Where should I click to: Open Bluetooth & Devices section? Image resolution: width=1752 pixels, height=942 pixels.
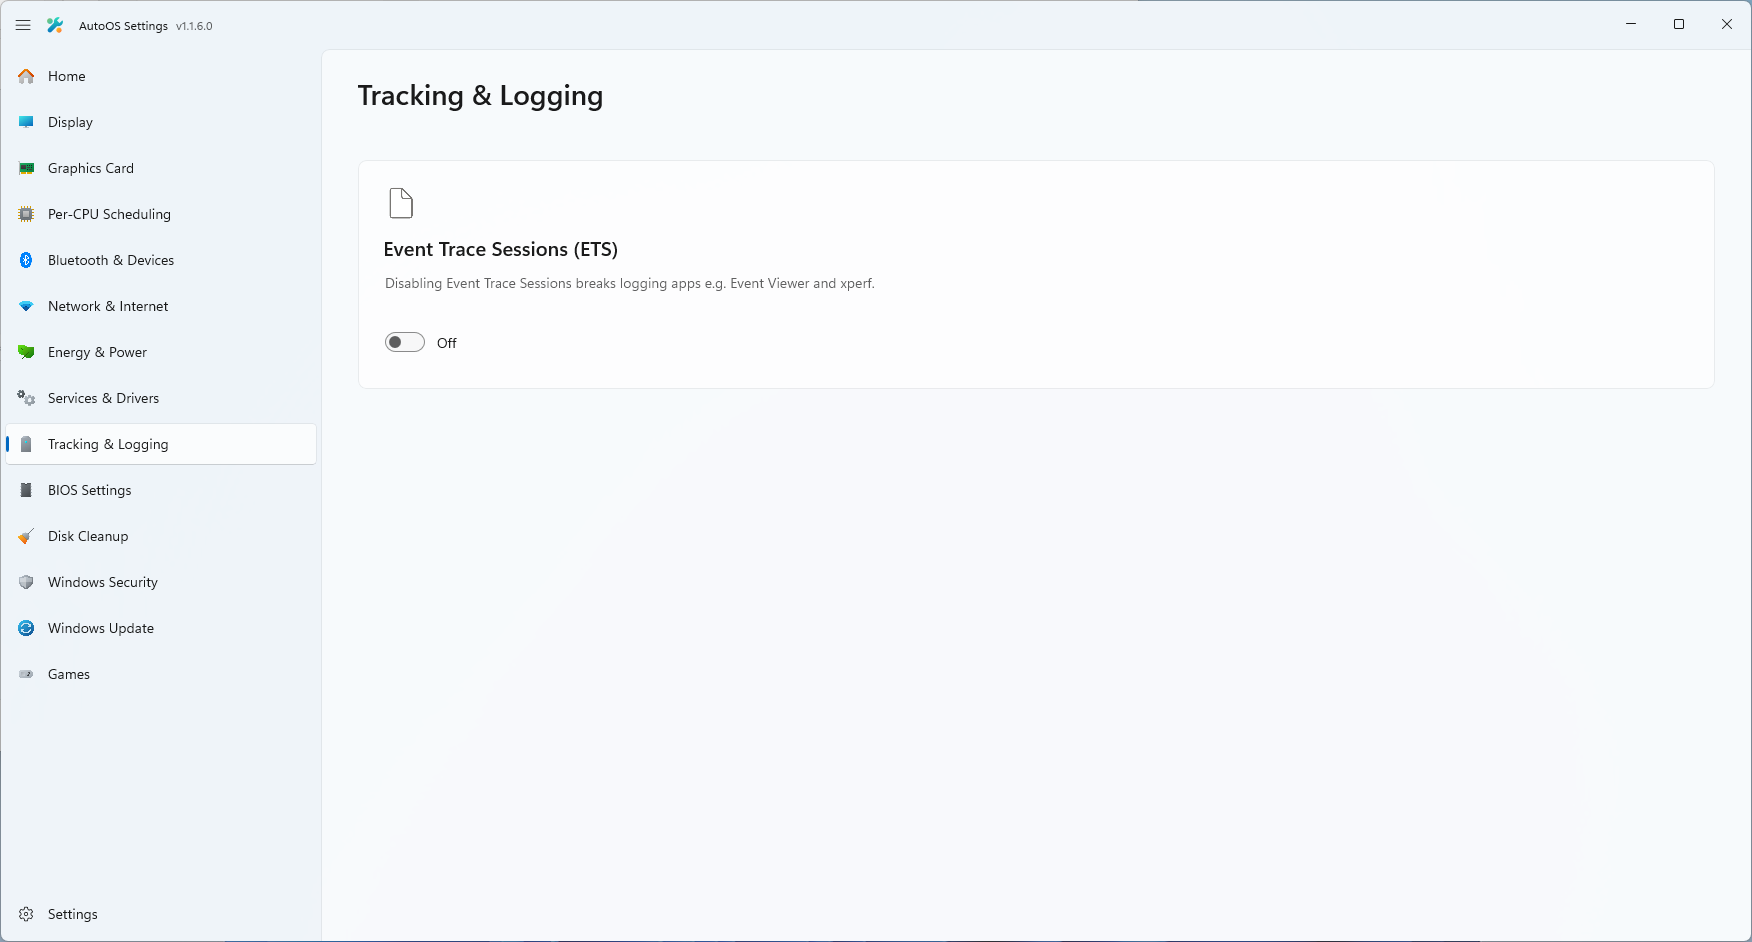click(x=161, y=260)
